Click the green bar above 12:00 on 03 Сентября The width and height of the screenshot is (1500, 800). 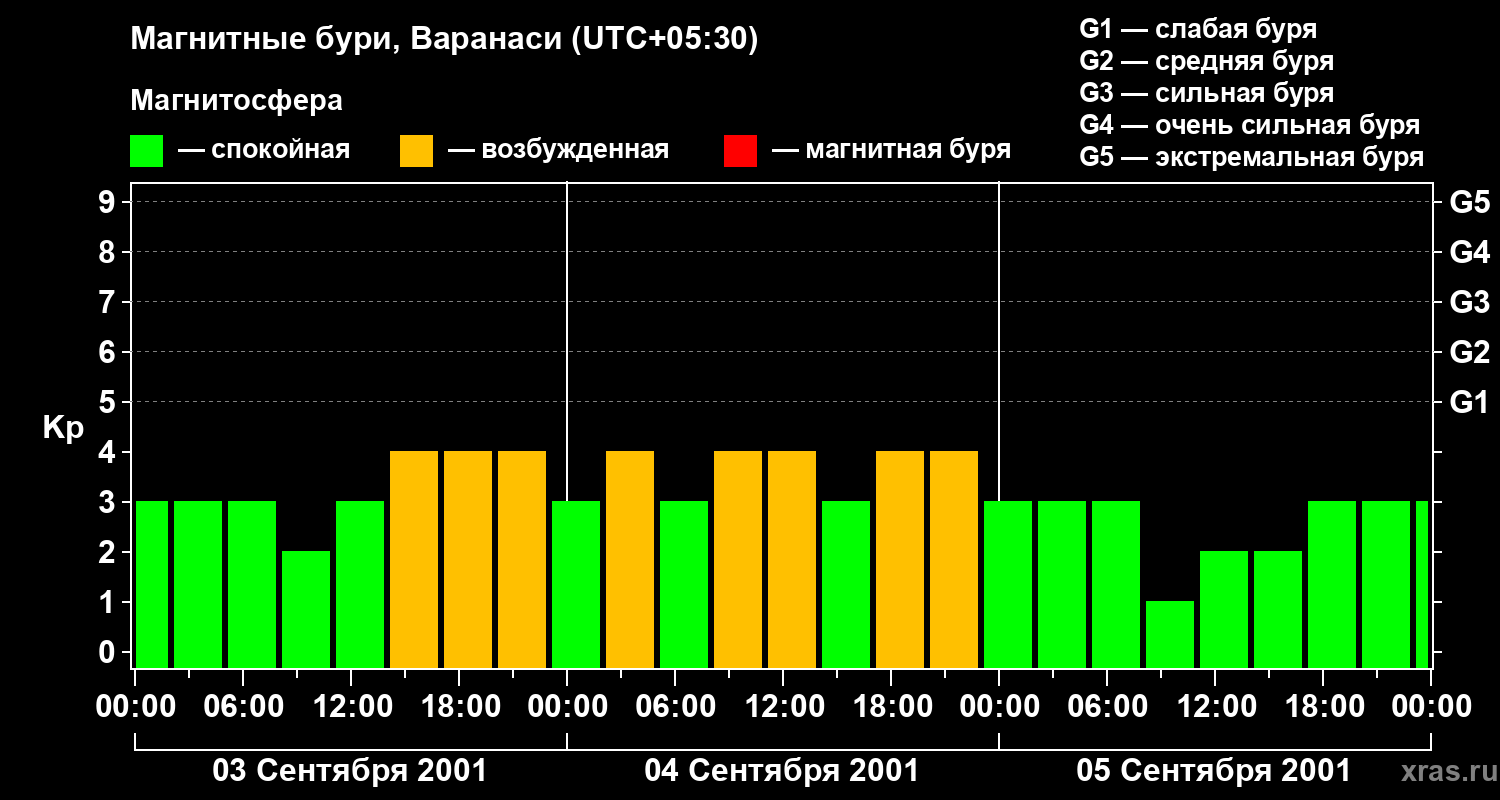click(x=360, y=584)
